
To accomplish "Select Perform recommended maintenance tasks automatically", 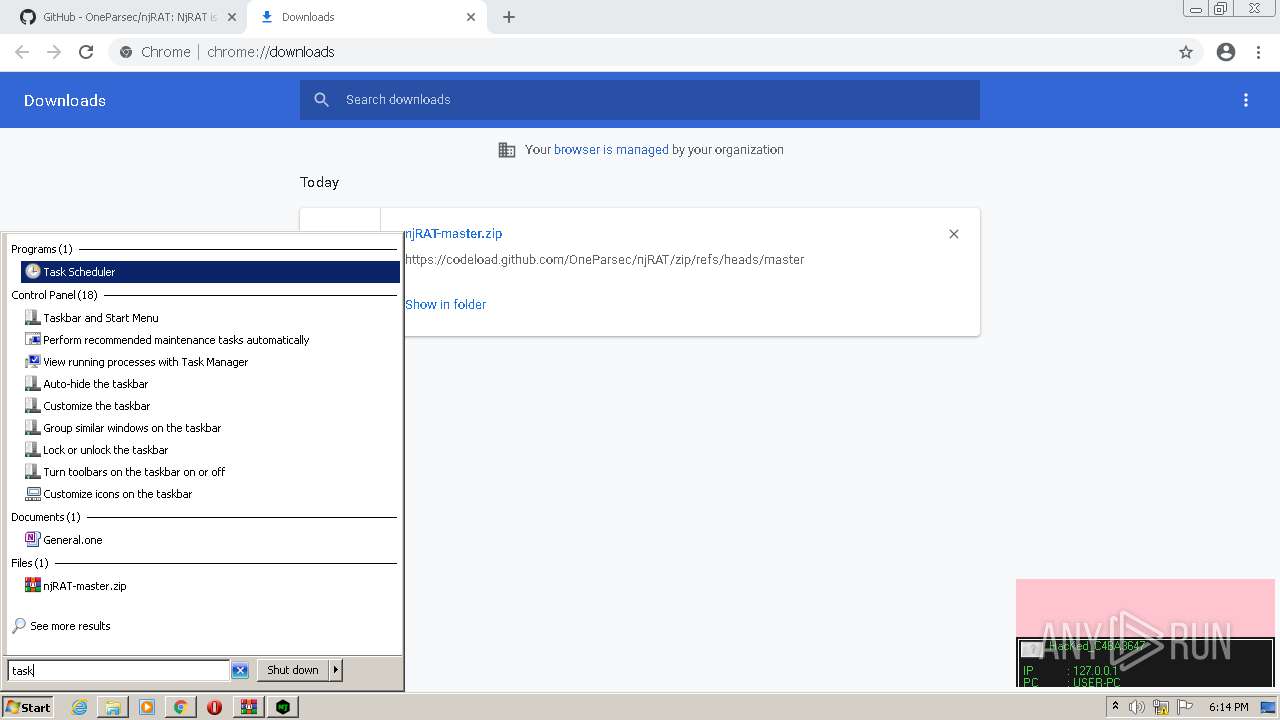I will (176, 340).
